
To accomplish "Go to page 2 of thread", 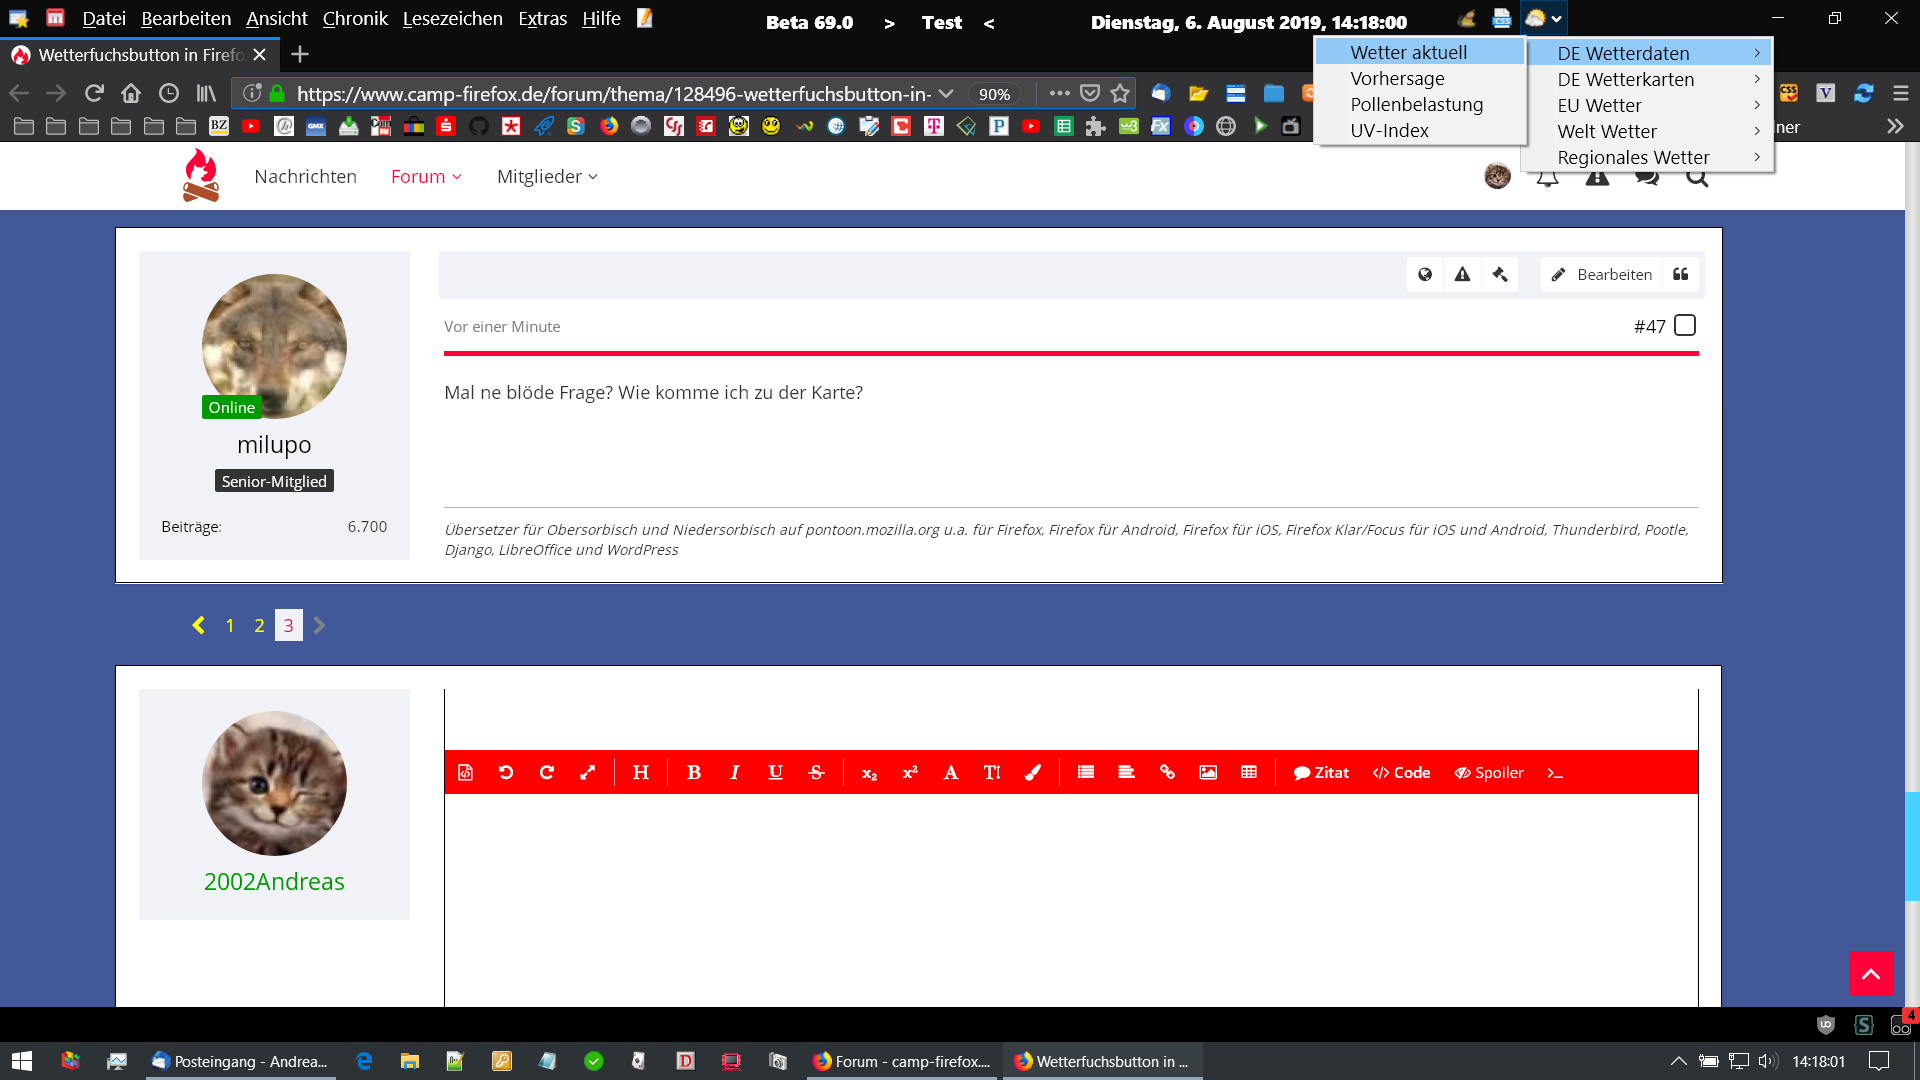I will (x=259, y=625).
